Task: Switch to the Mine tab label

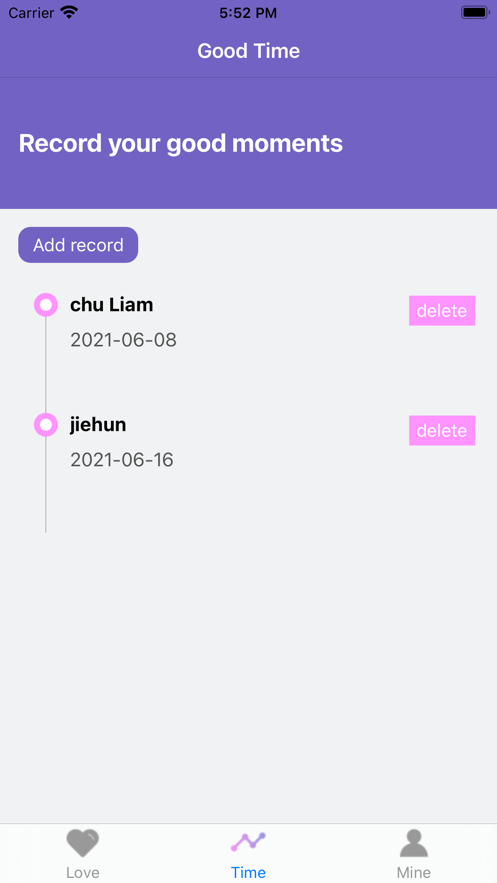Action: (414, 872)
